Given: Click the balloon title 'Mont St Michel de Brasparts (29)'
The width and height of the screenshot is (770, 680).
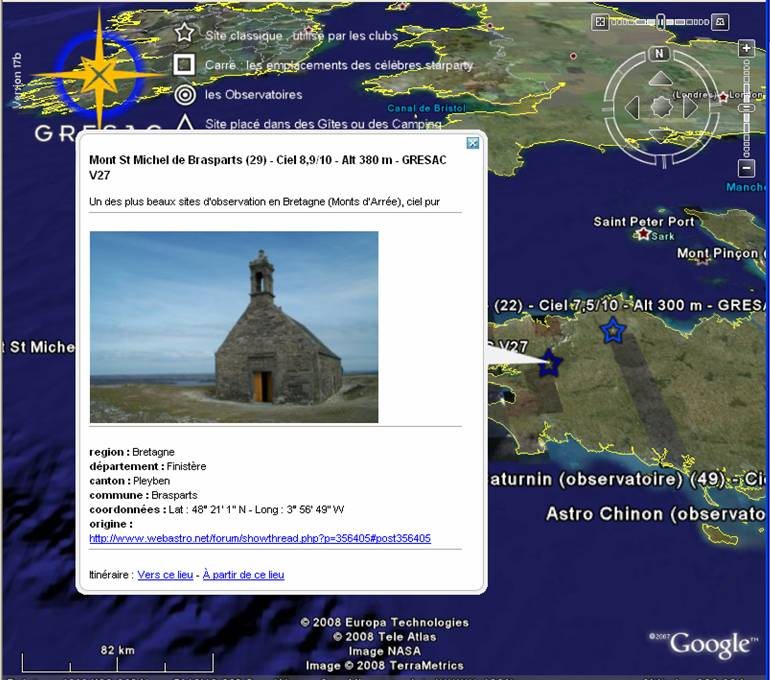Looking at the screenshot, I should point(178,160).
